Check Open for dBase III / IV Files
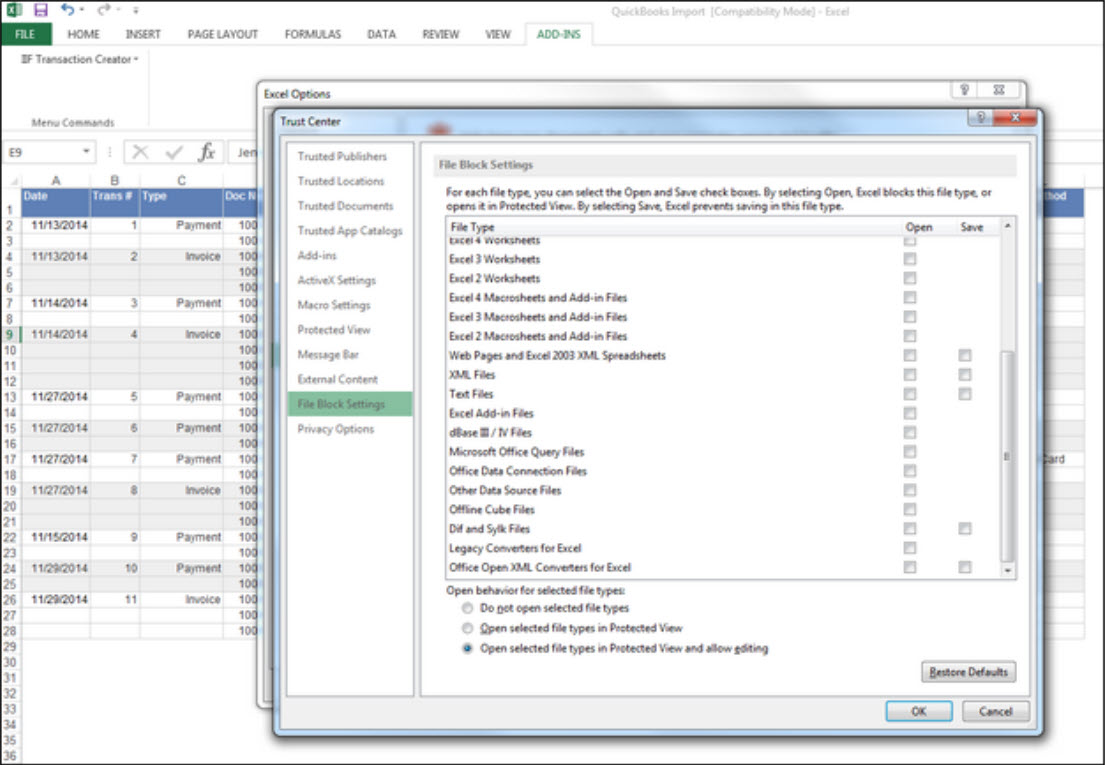 click(910, 433)
